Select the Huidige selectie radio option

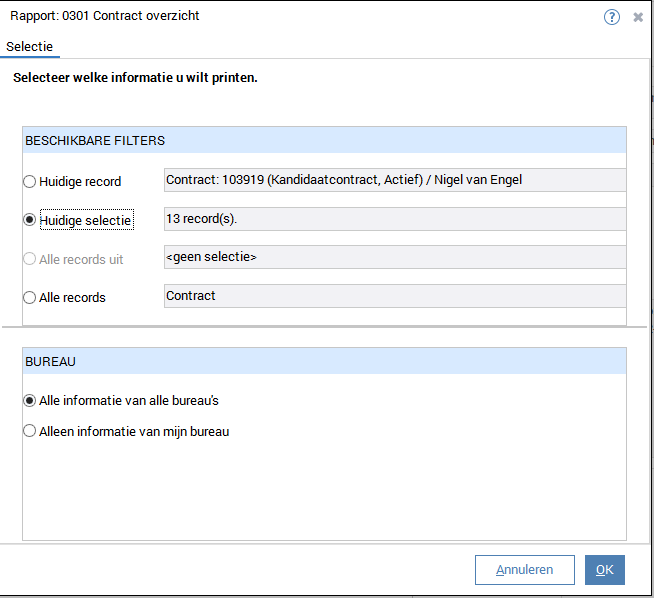coord(30,220)
